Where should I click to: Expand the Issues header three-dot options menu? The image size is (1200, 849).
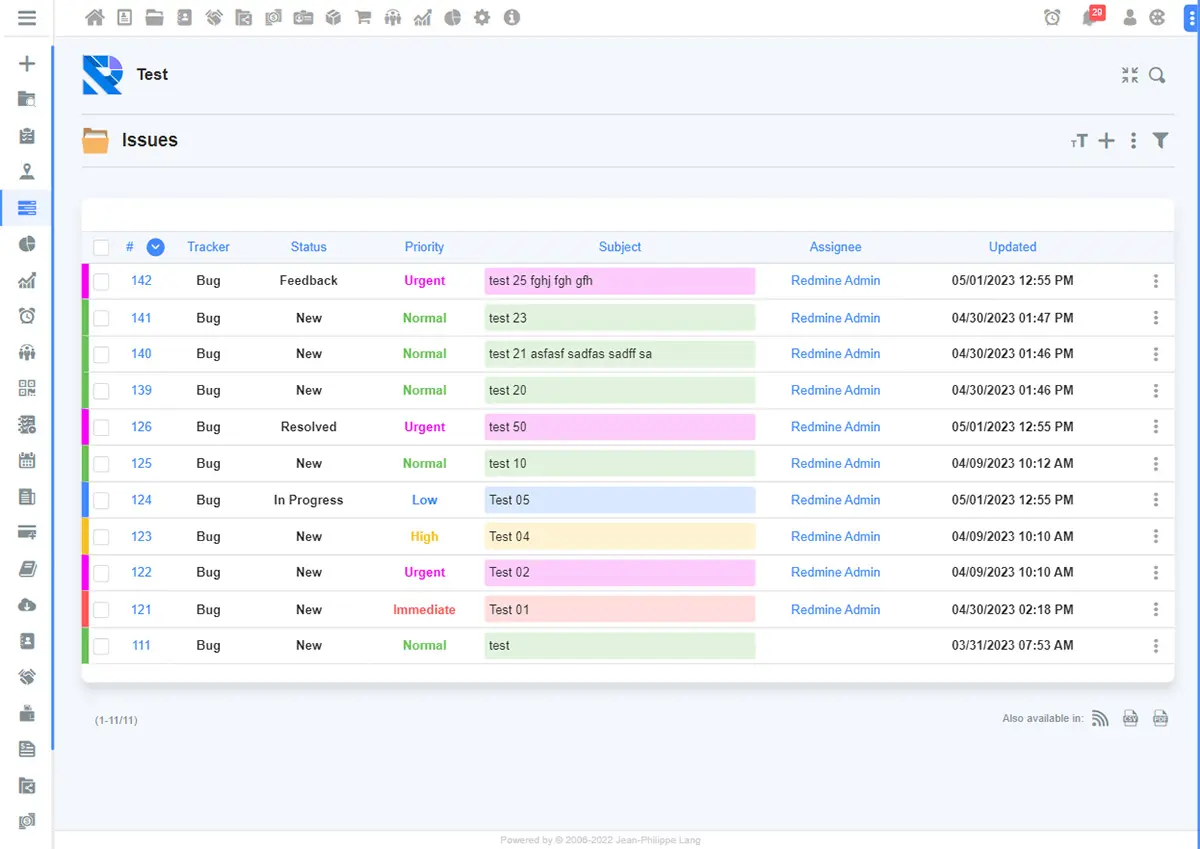[x=1133, y=141]
